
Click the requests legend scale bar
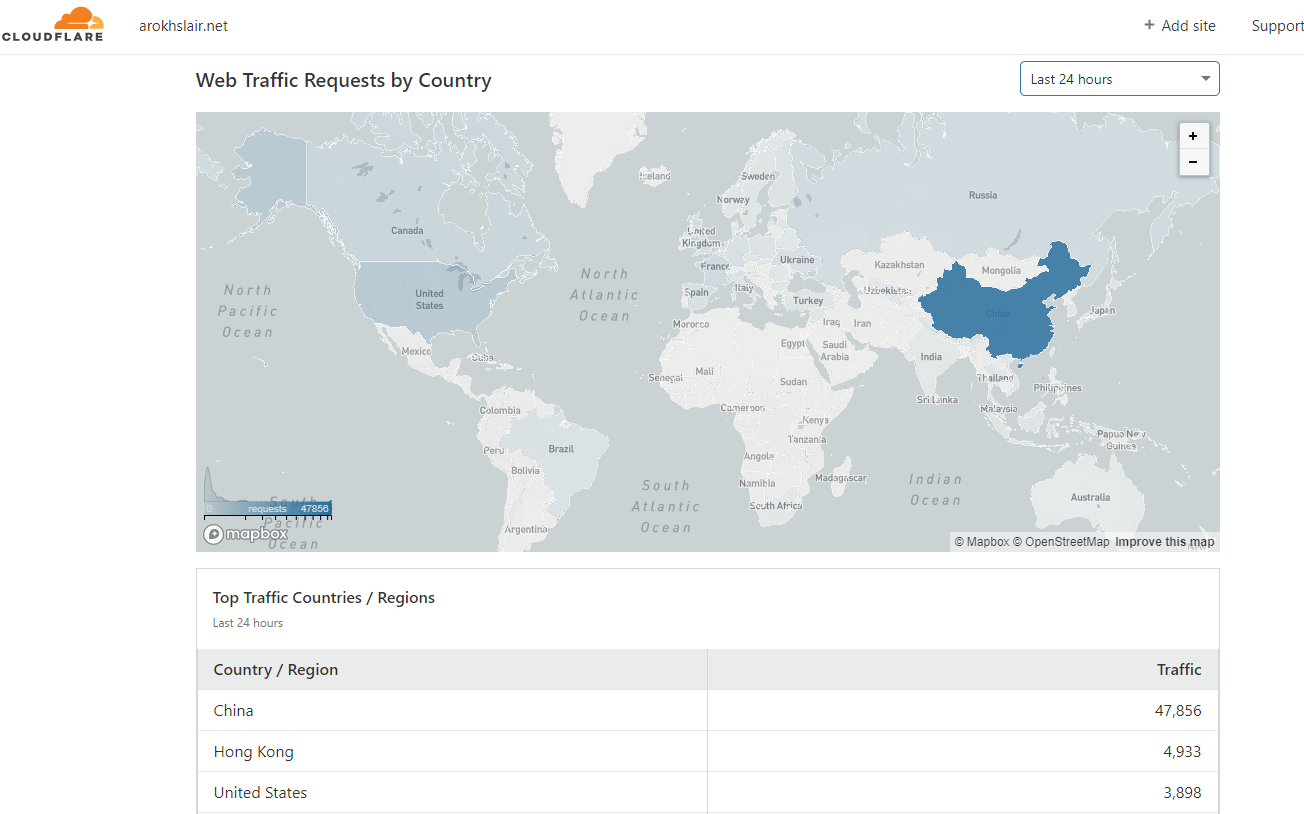click(268, 509)
